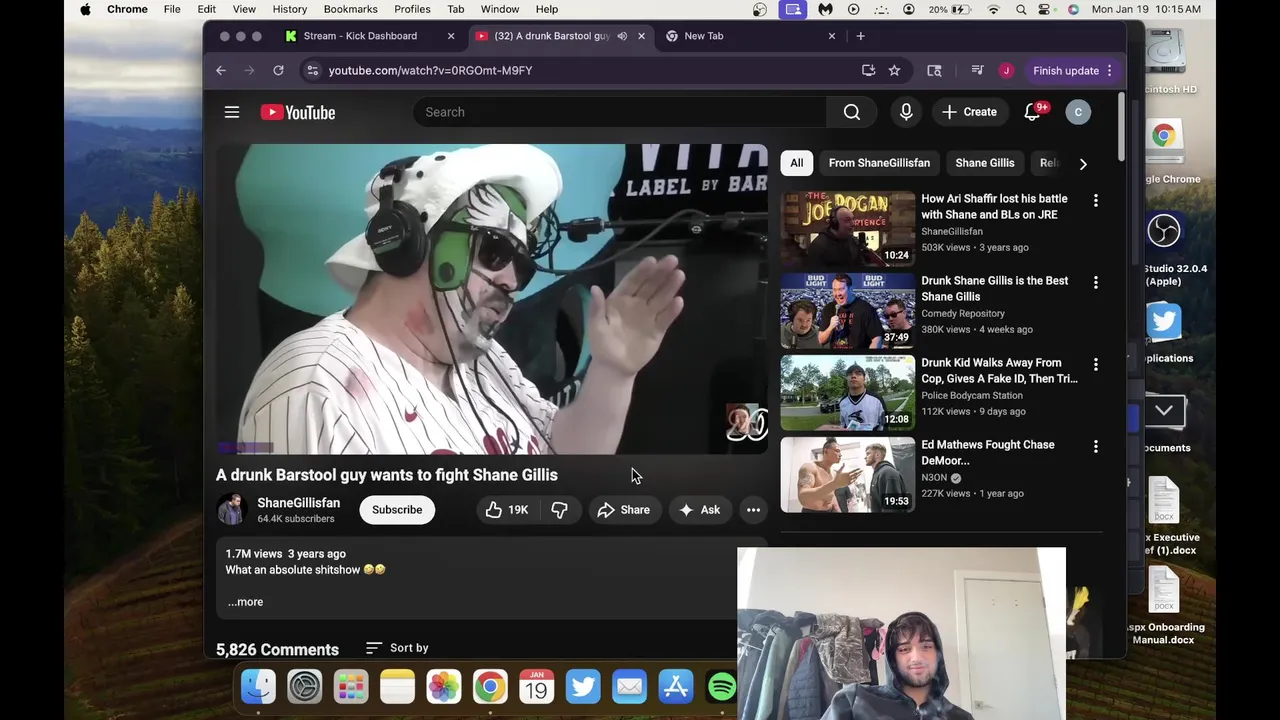
Task: Go back with browser back arrow
Action: coord(221,70)
